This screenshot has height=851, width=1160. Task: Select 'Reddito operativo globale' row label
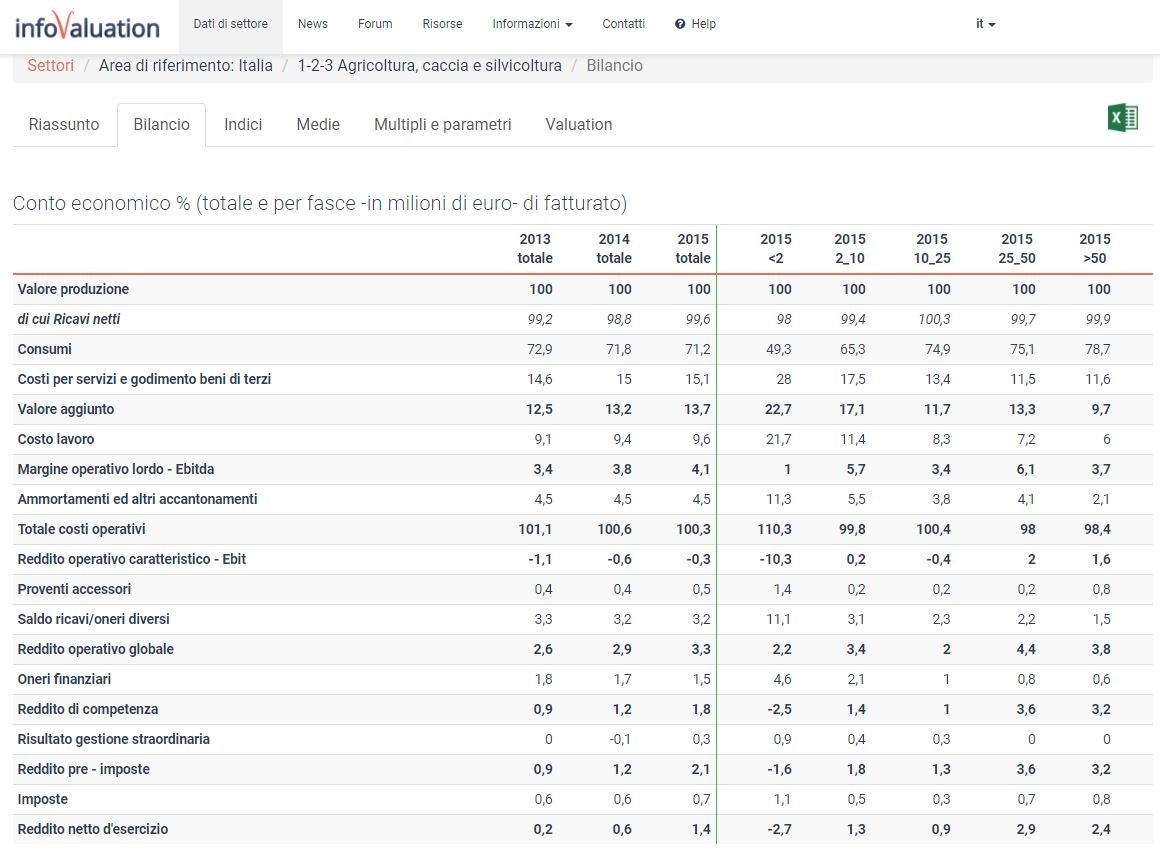click(95, 649)
